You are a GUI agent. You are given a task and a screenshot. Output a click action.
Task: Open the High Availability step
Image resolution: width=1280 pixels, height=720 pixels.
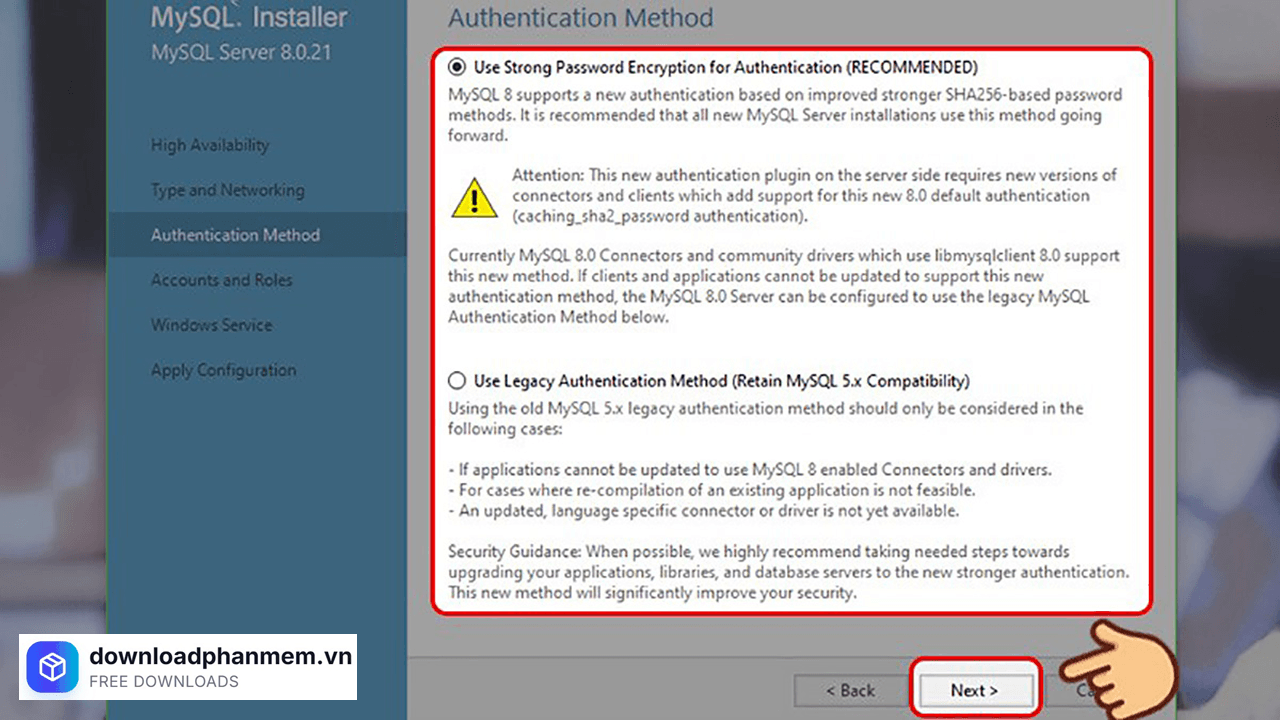[x=210, y=145]
